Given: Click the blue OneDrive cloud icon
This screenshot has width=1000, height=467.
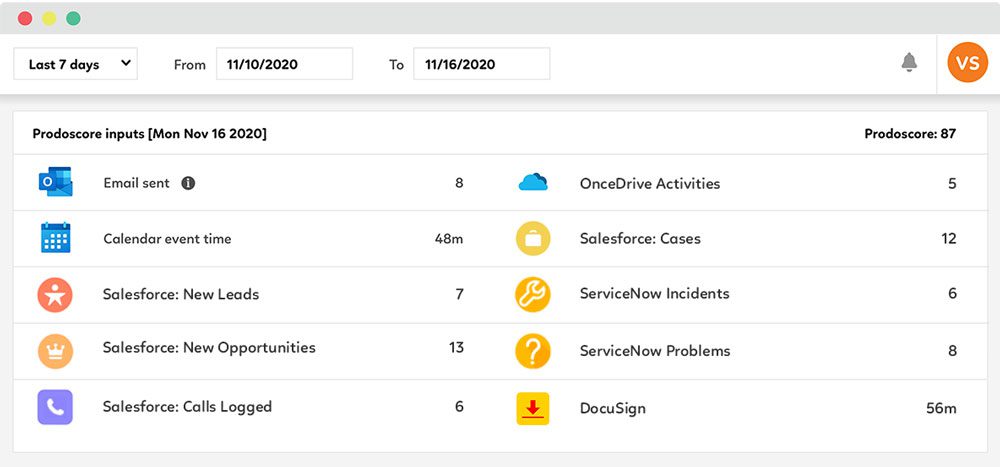Looking at the screenshot, I should point(533,182).
